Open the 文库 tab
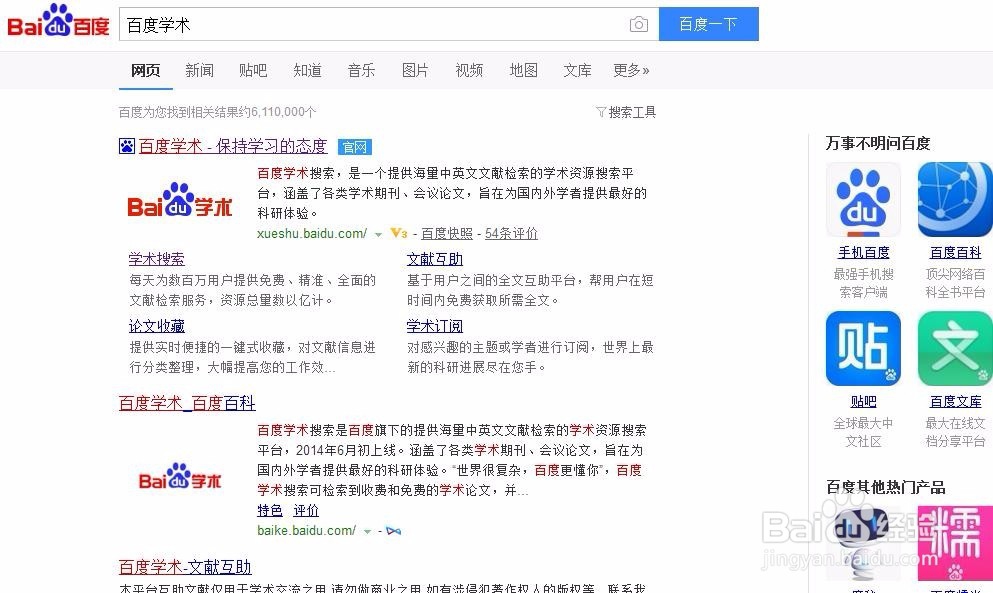 pyautogui.click(x=578, y=70)
